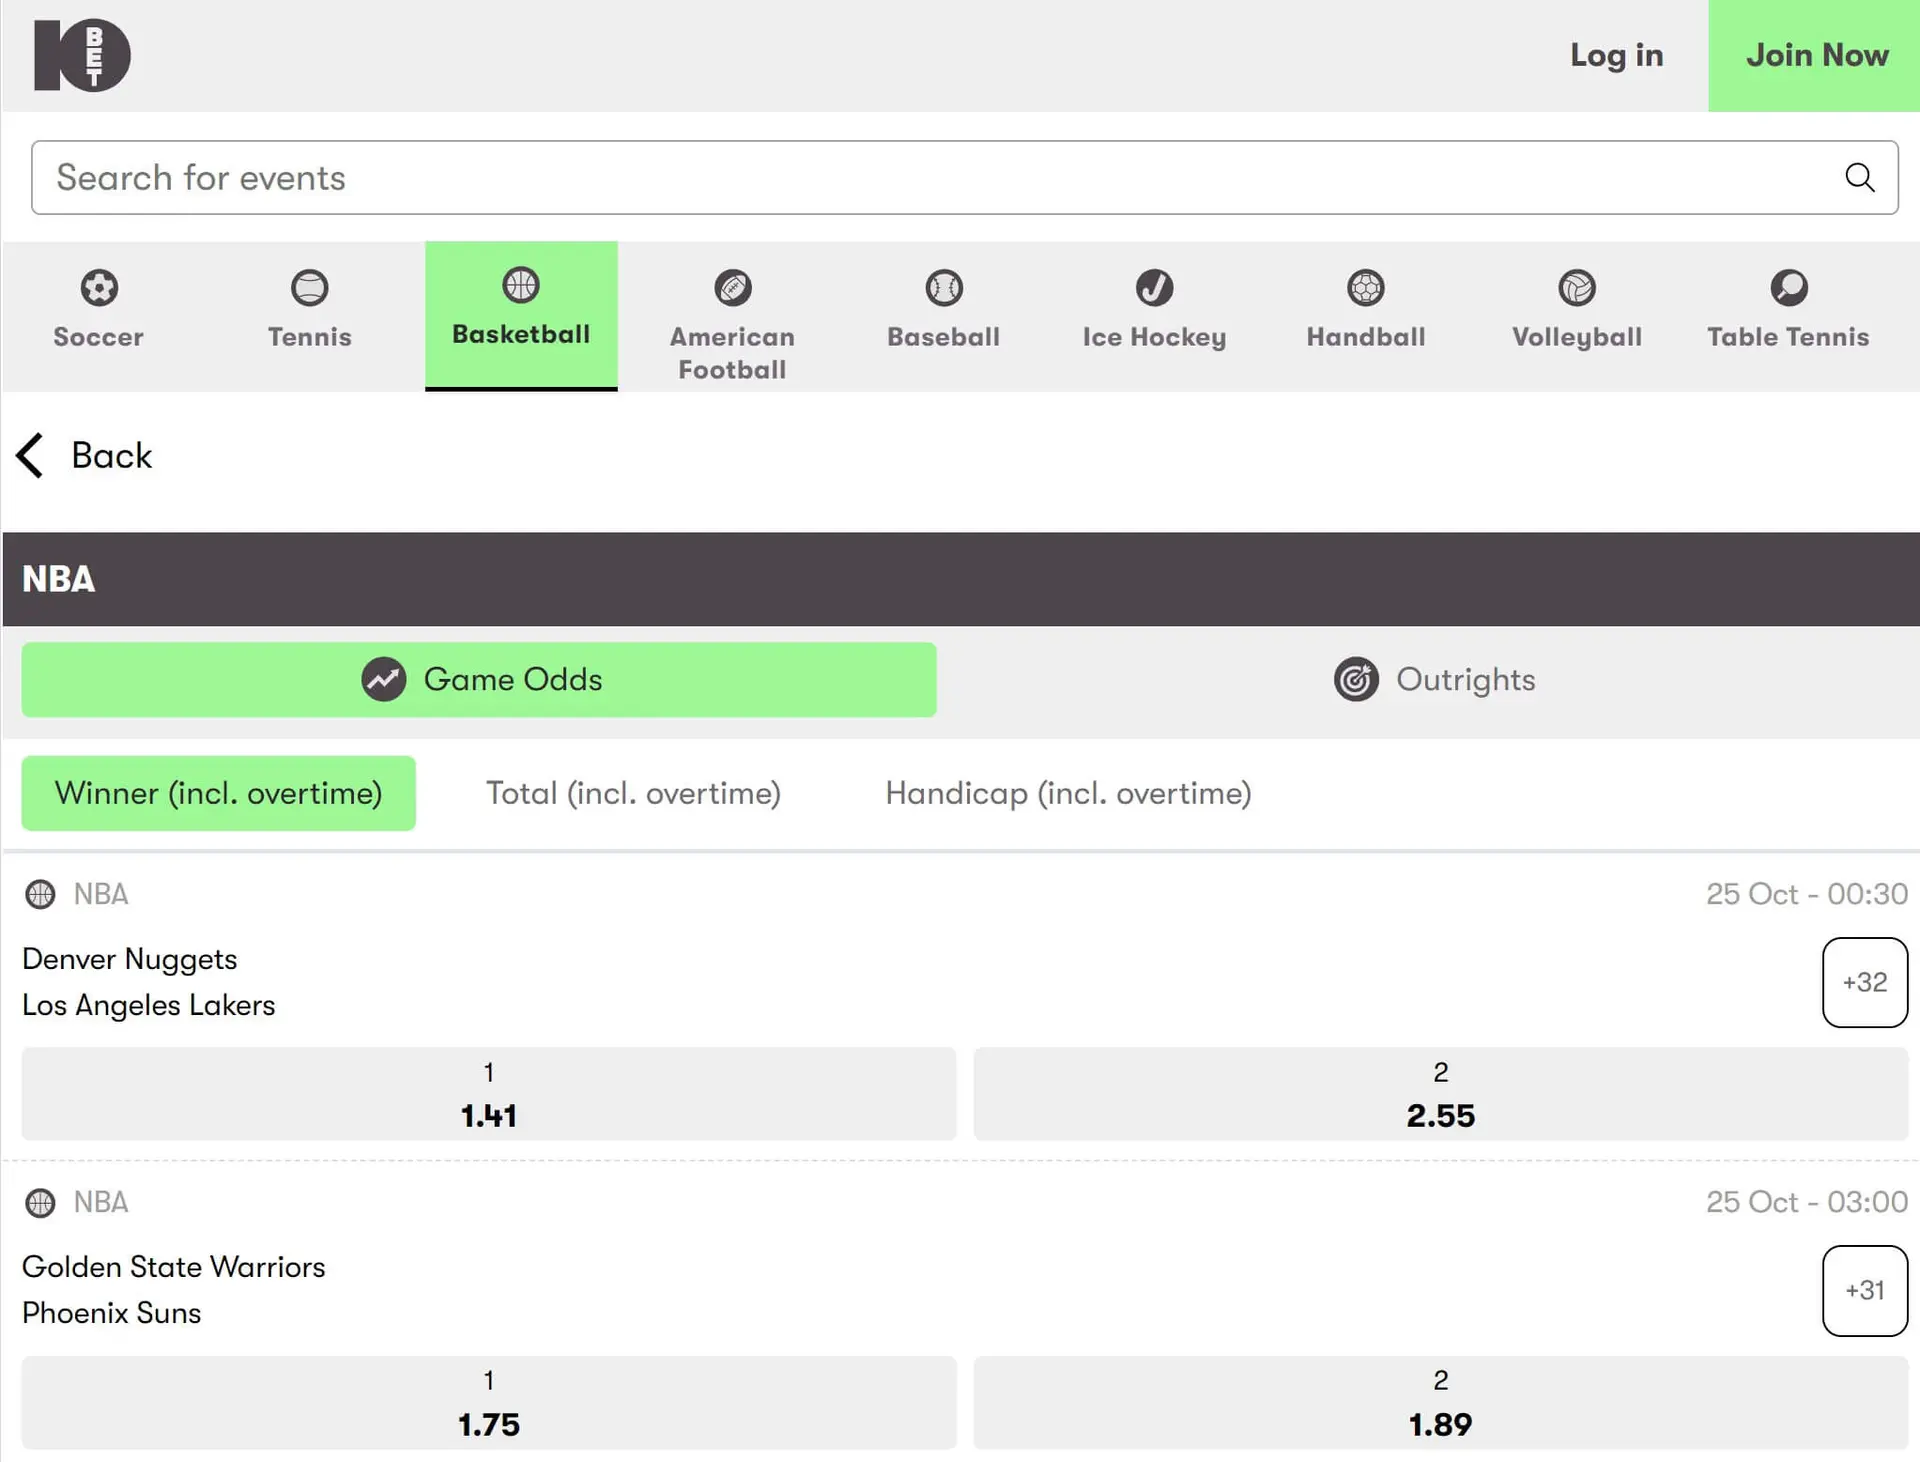Open the Table Tennis category
The height and width of the screenshot is (1462, 1920).
[1787, 311]
